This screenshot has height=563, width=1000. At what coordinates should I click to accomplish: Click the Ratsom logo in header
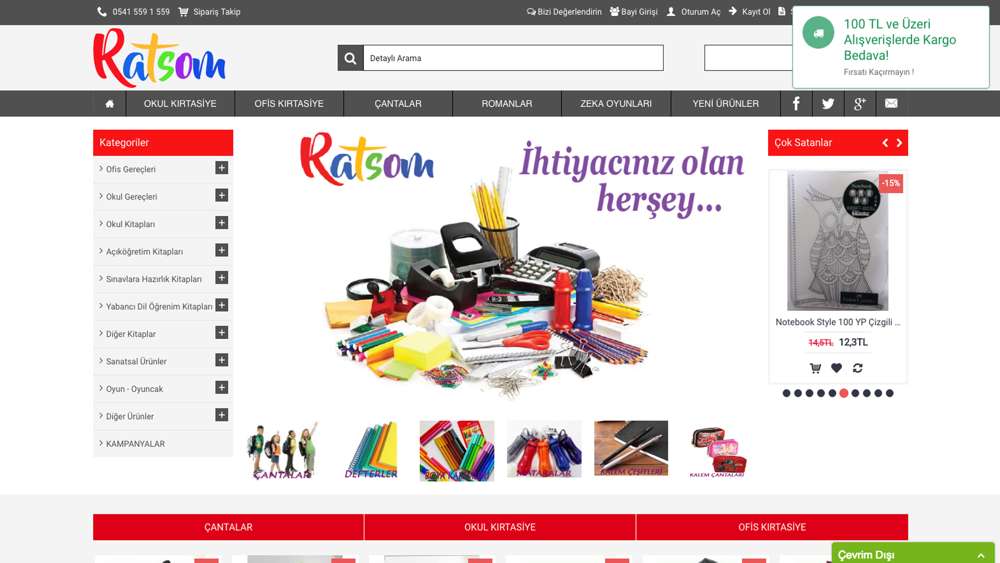159,57
